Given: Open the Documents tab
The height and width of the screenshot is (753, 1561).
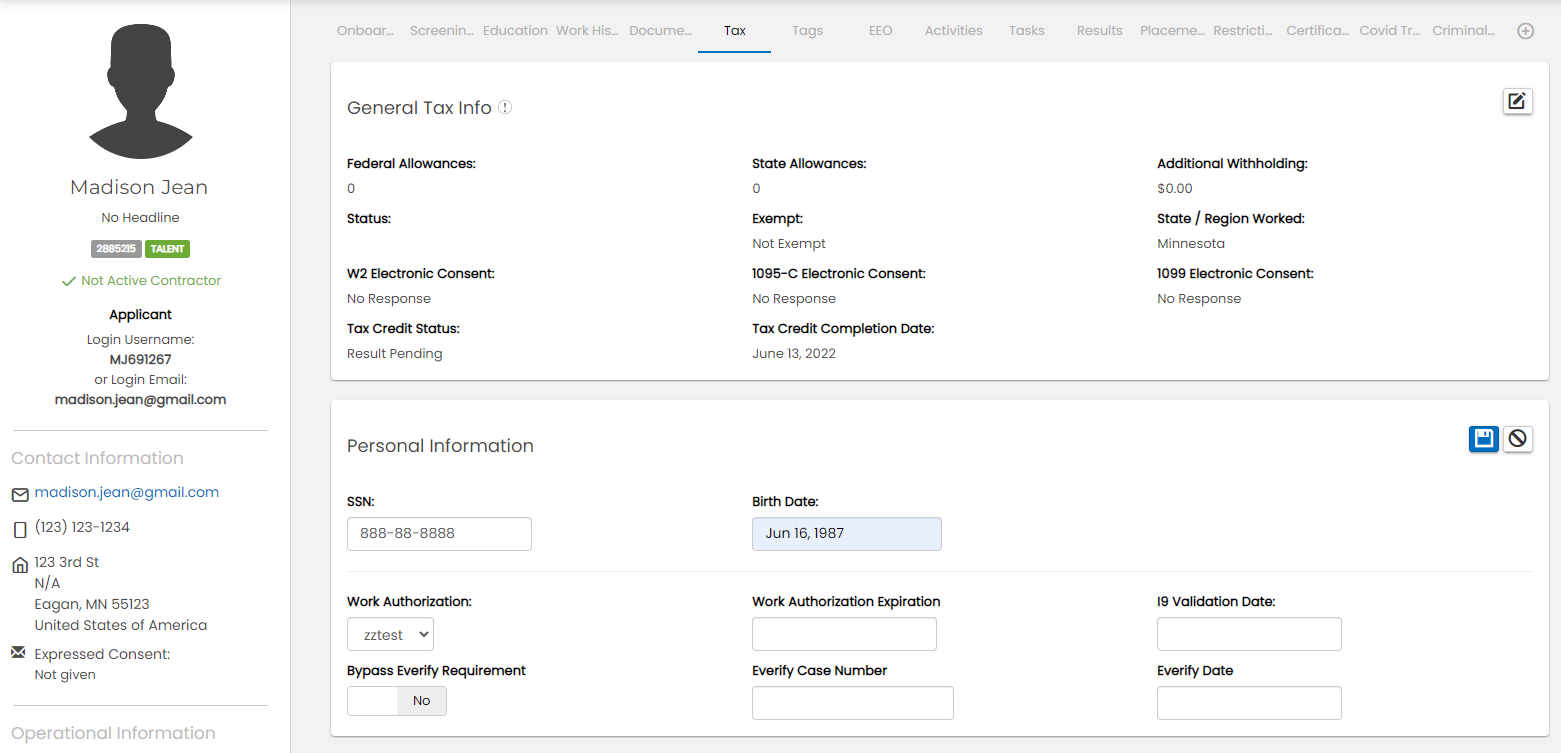Looking at the screenshot, I should [x=661, y=31].
